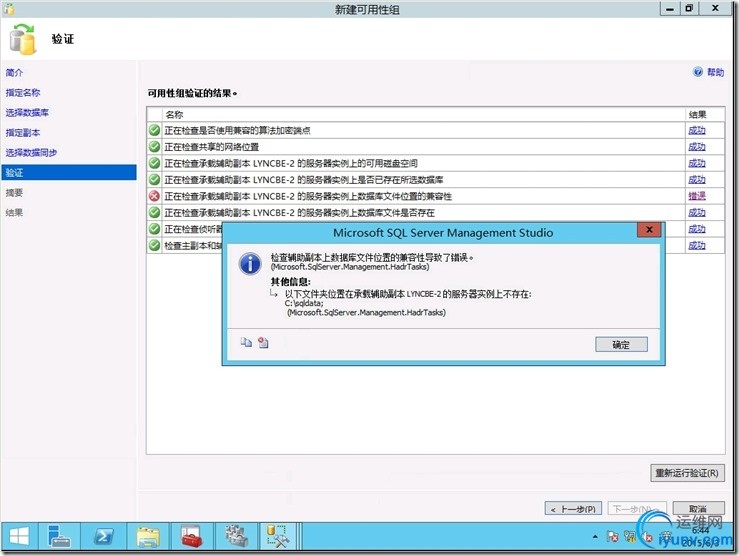Close the Microsoft SQL Server Management Studio dialog
This screenshot has width=739, height=556.
(x=649, y=229)
